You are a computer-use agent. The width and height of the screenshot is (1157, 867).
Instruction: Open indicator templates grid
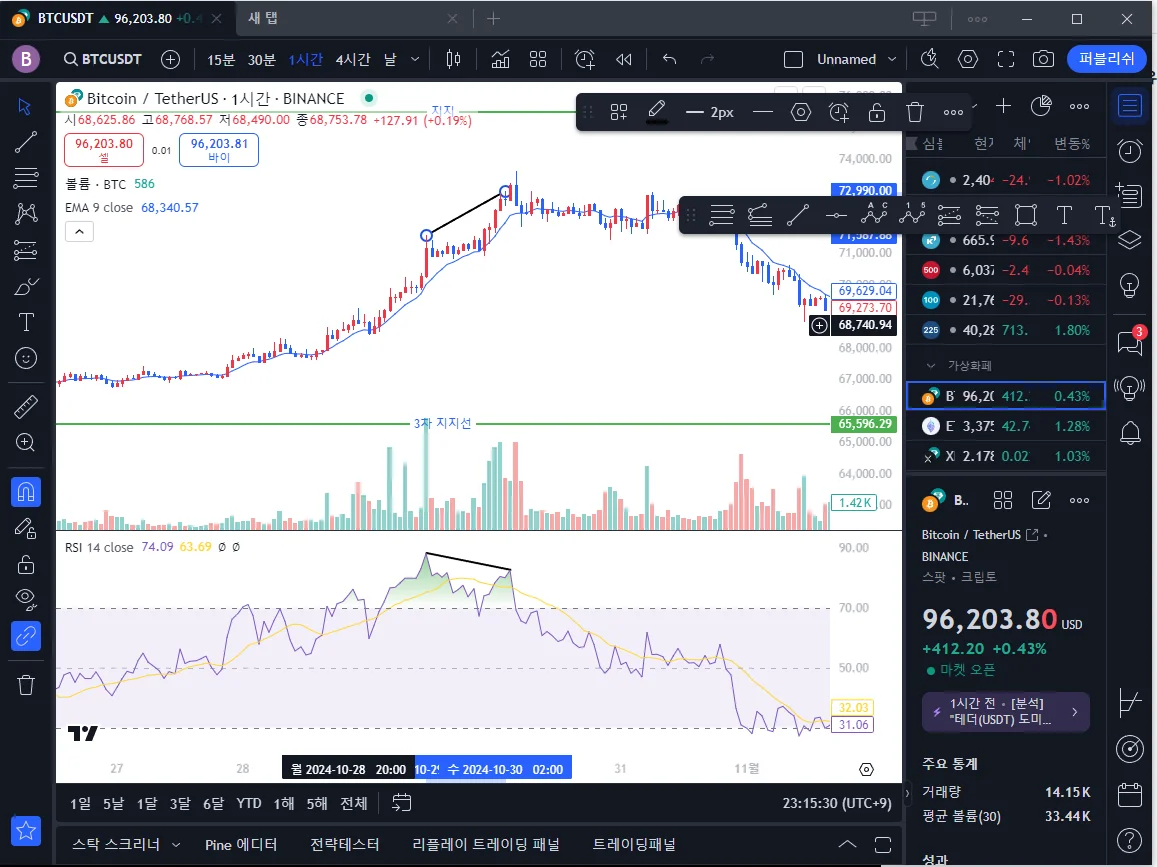[538, 59]
